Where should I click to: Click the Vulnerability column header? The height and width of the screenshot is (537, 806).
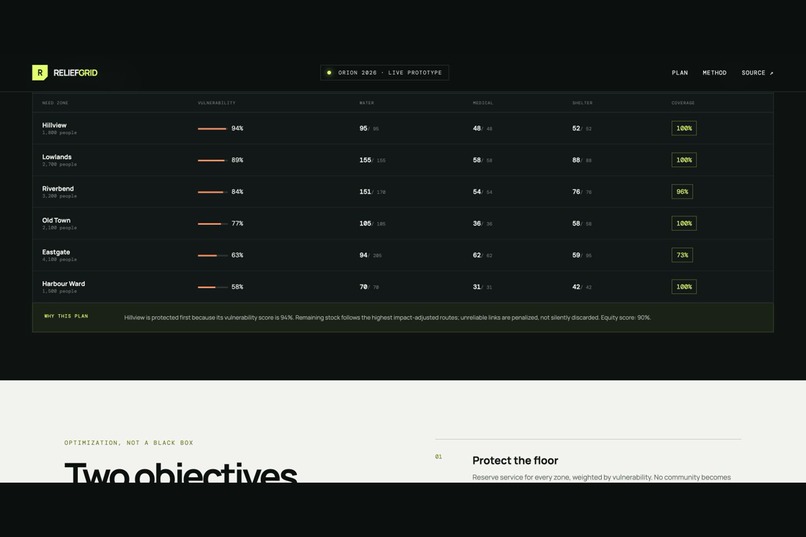point(216,103)
